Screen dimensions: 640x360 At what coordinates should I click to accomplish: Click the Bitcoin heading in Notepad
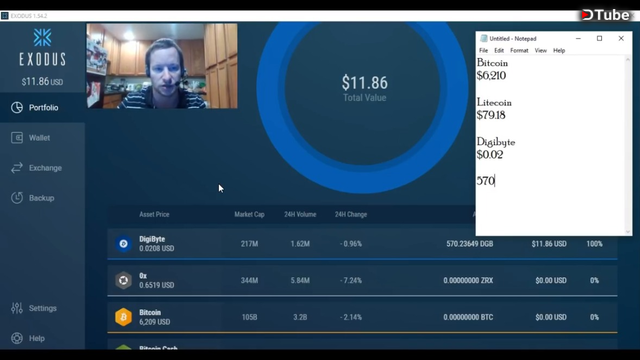[492, 63]
